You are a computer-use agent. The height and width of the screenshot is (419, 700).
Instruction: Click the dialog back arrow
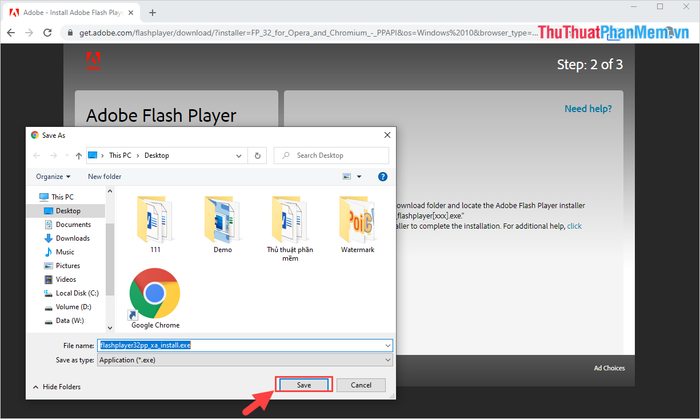[37, 156]
